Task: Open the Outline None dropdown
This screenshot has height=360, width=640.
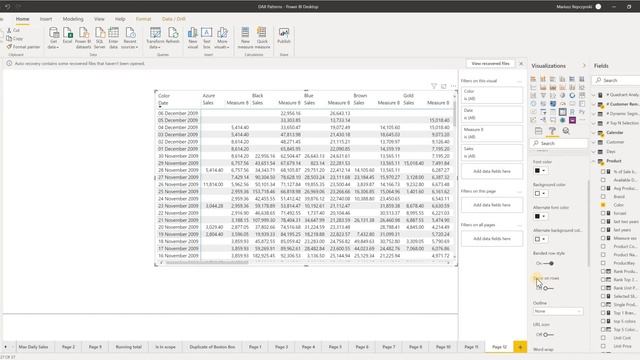Action: point(558,311)
